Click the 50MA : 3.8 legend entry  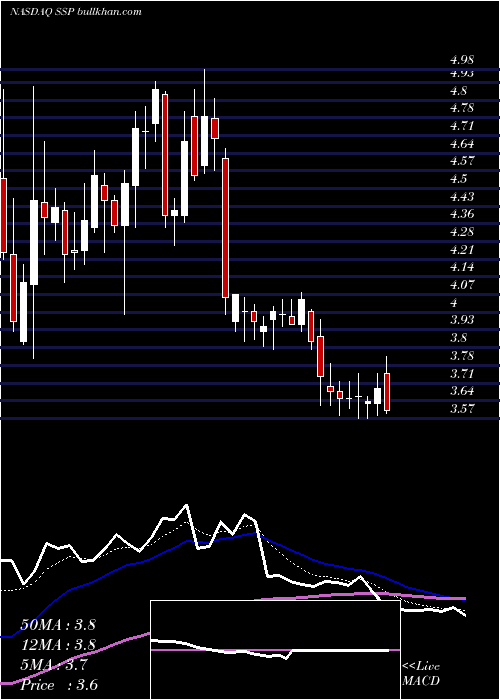pos(58,625)
